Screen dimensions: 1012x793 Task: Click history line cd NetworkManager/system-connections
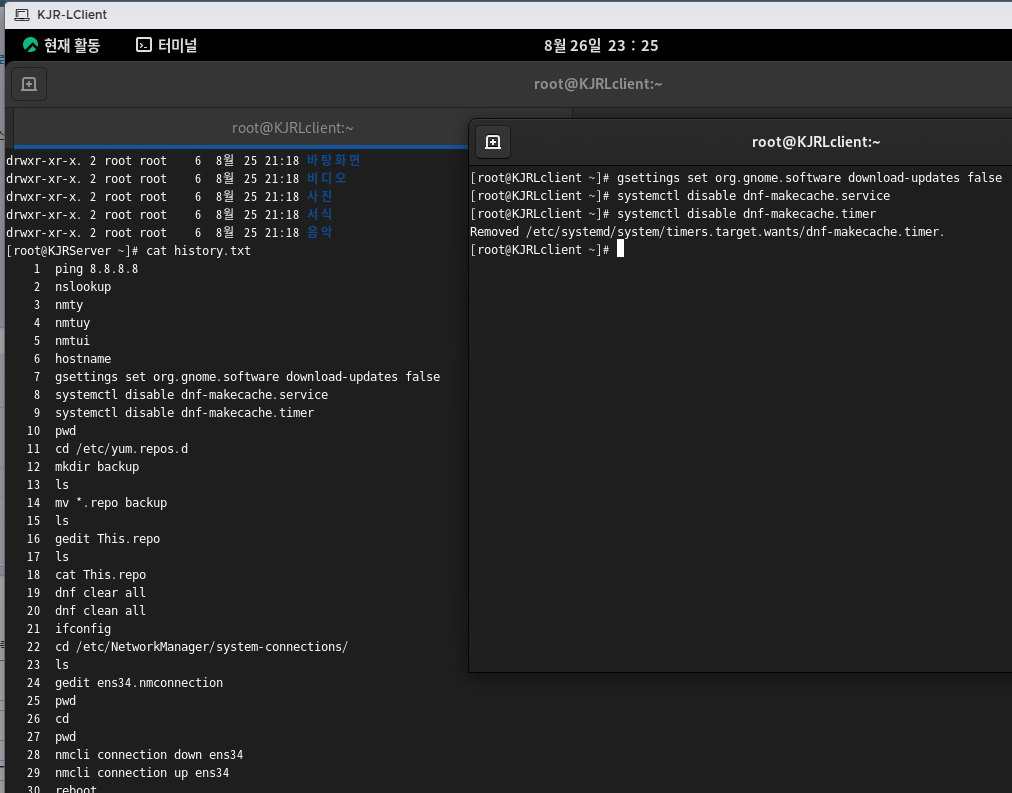[201, 647]
